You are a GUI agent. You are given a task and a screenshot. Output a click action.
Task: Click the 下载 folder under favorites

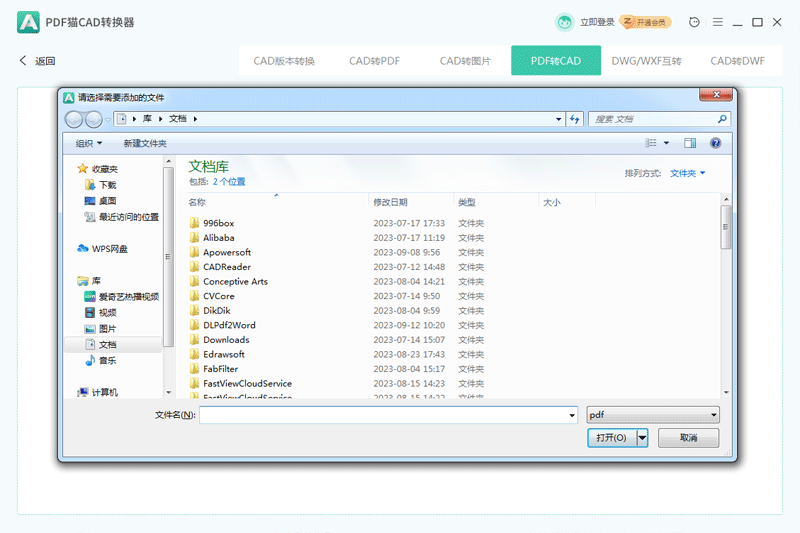[x=107, y=185]
